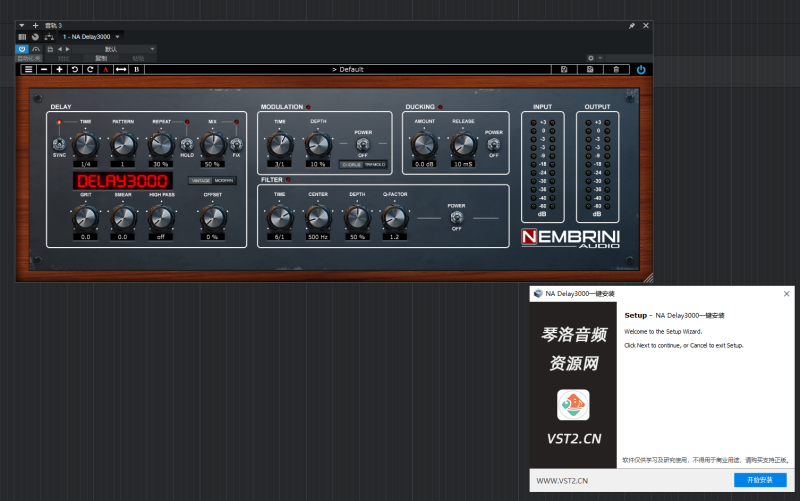This screenshot has width=800, height=501.
Task: Click the redo arrow icon
Action: [x=90, y=69]
